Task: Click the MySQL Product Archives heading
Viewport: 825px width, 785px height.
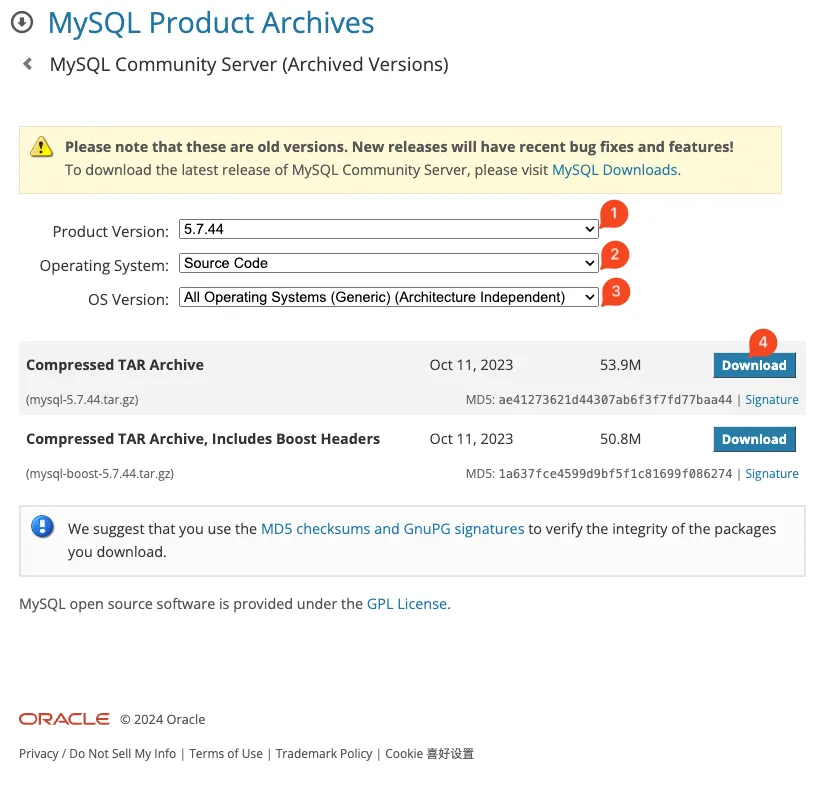Action: 211,23
